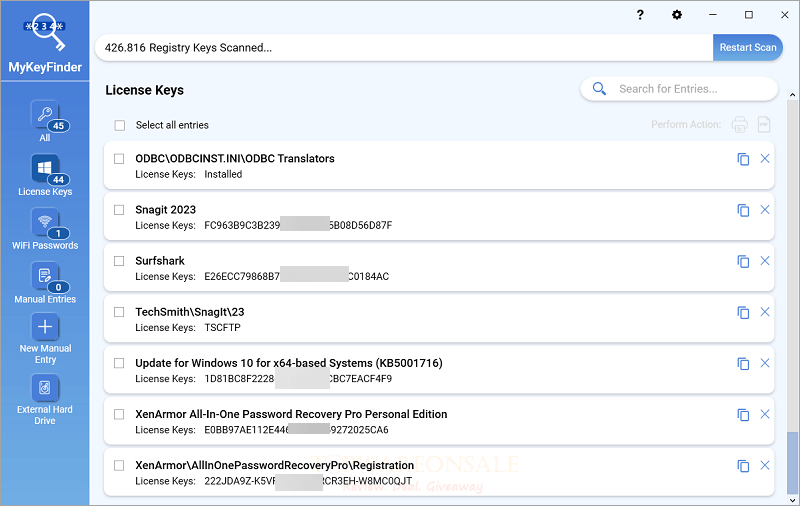The width and height of the screenshot is (800, 506).
Task: Delete the KB5001716 update entry
Action: pyautogui.click(x=765, y=363)
